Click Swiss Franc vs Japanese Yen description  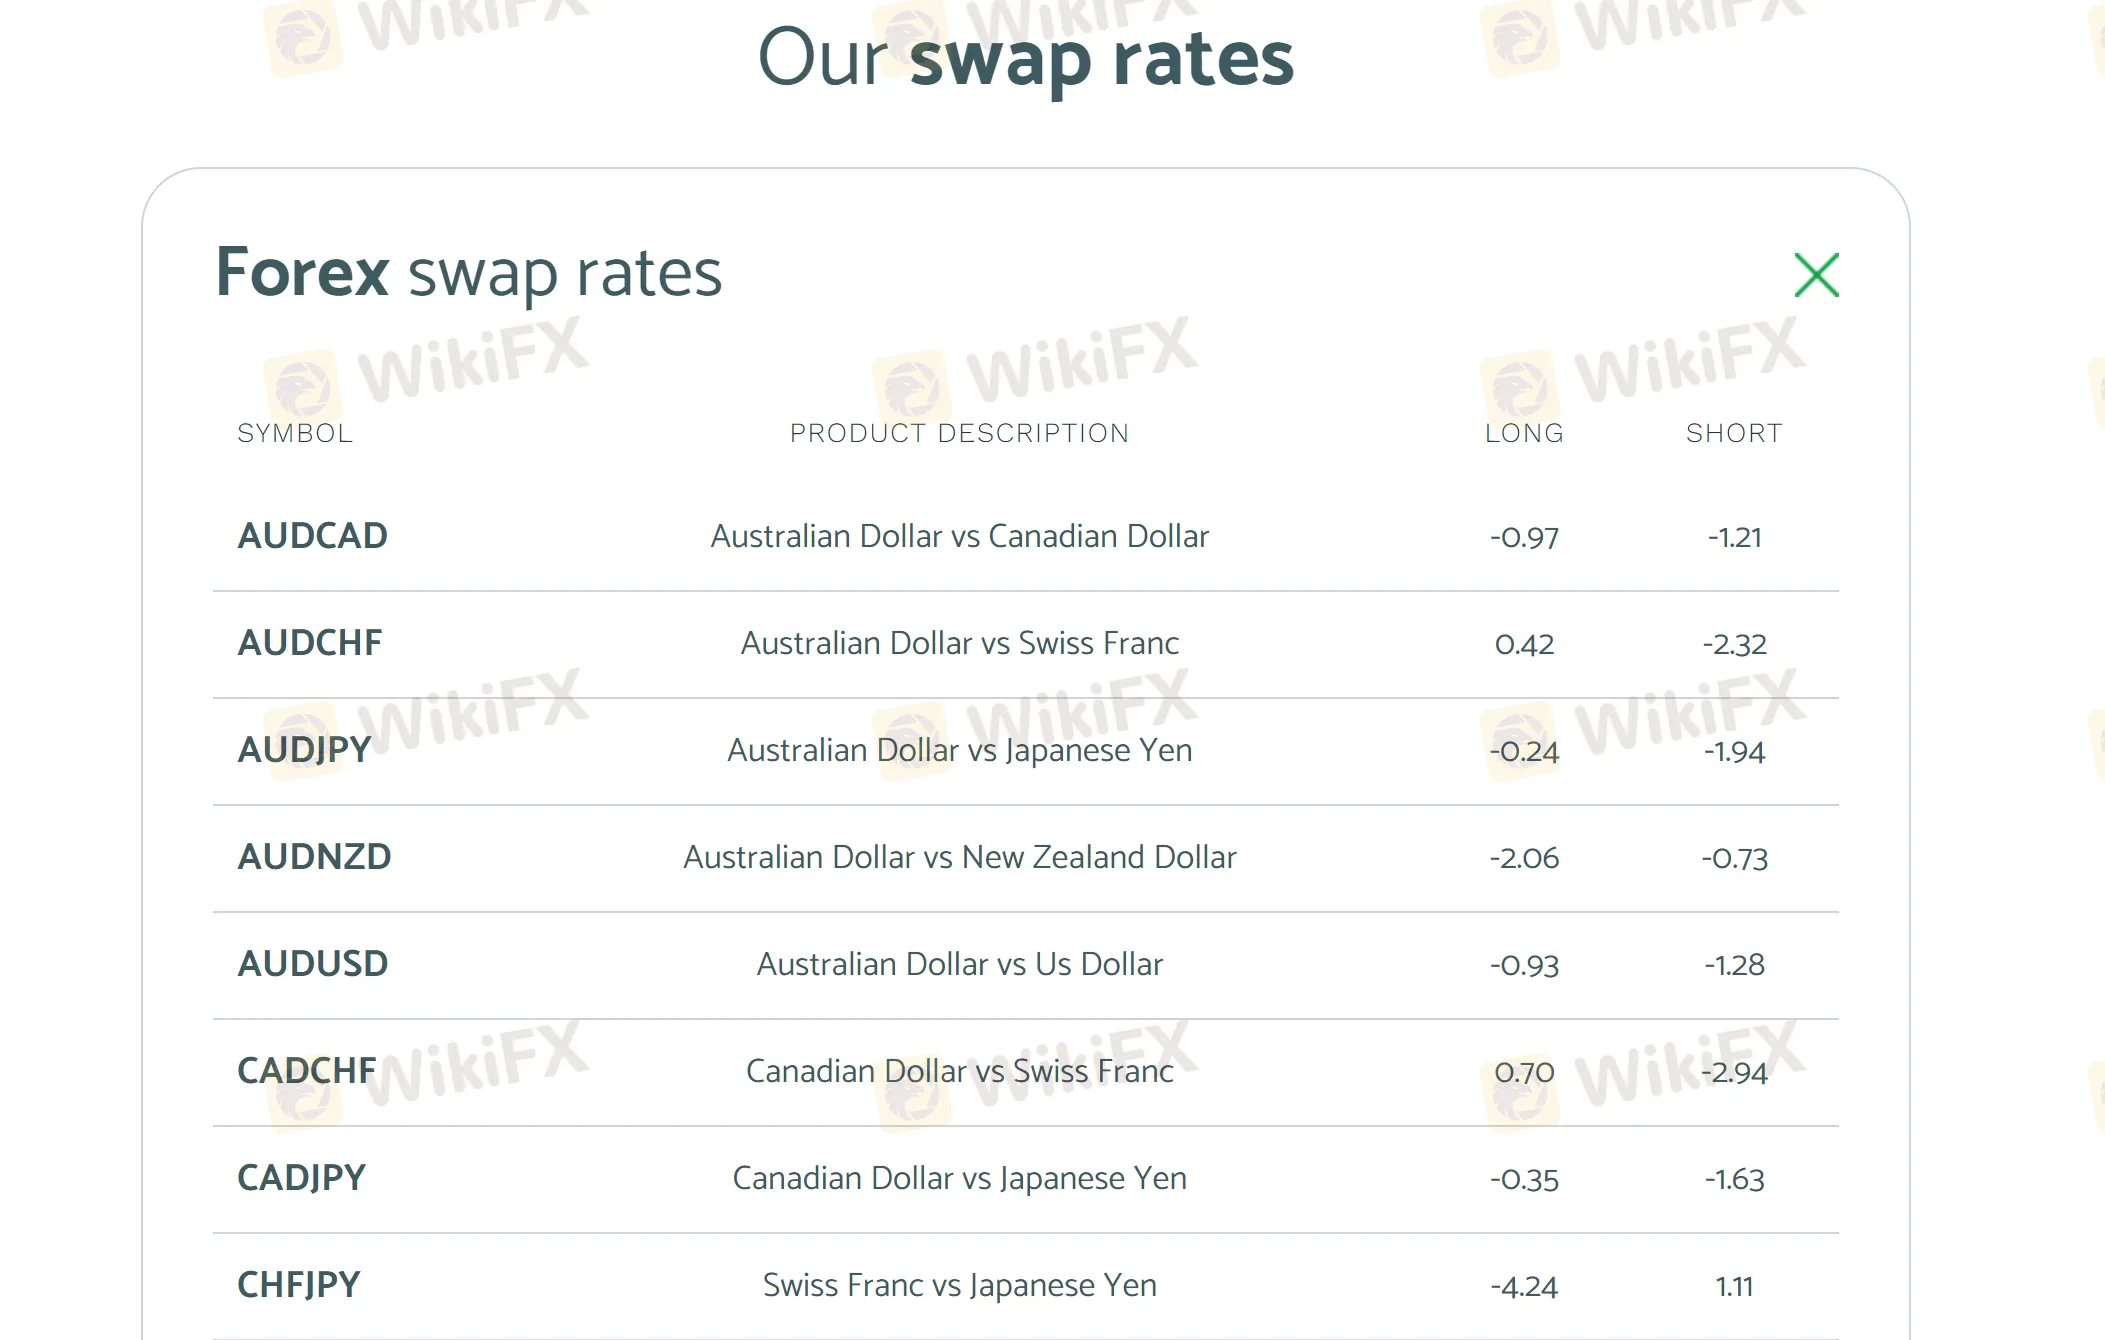(959, 1285)
